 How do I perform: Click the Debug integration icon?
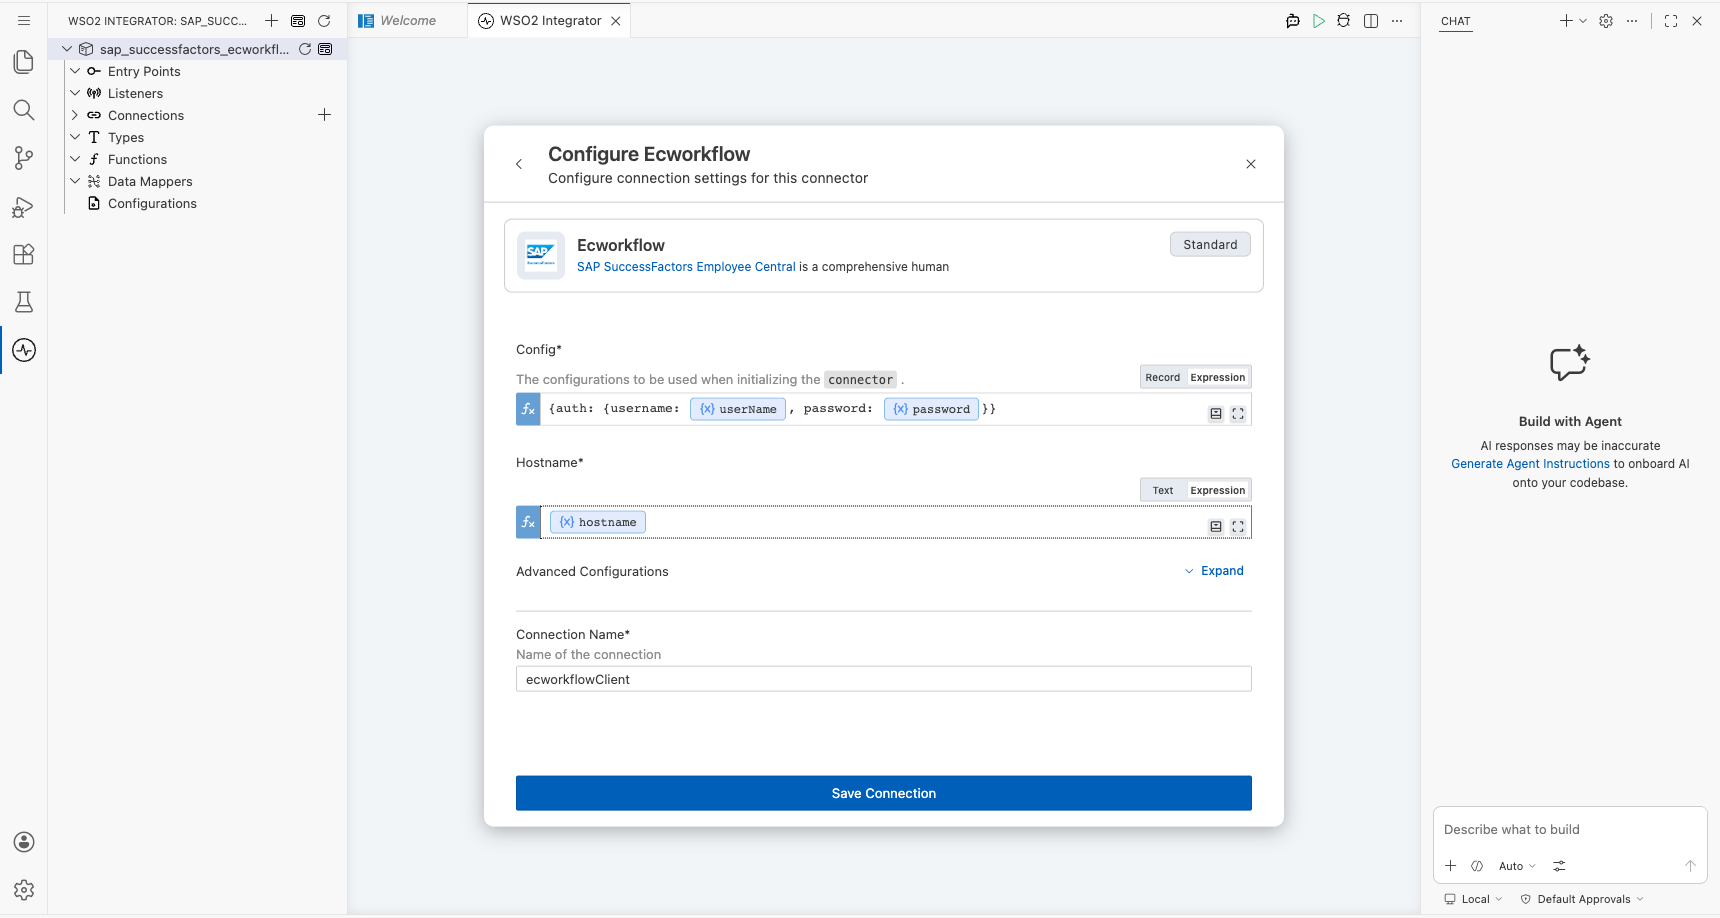[1344, 21]
